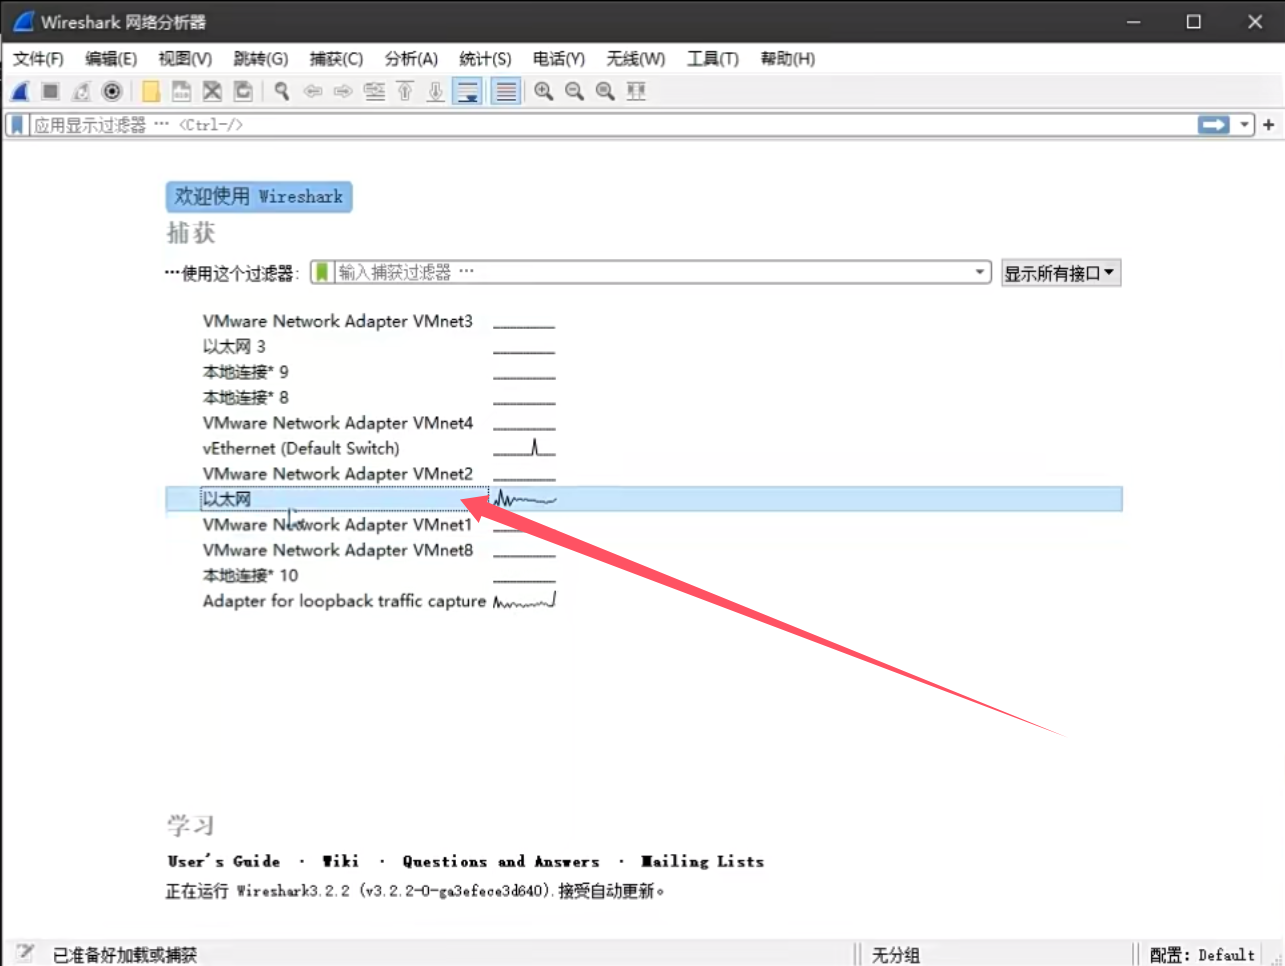The width and height of the screenshot is (1285, 966).
Task: Open capture options icon in toolbar
Action: pyautogui.click(x=113, y=92)
